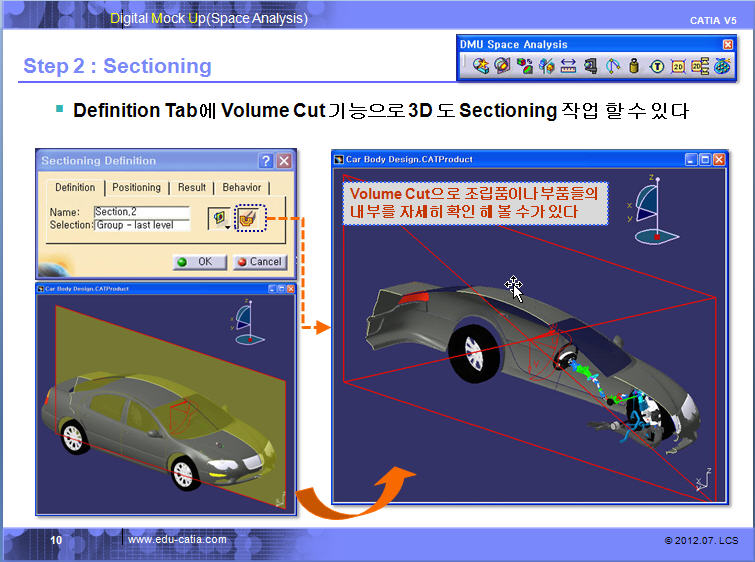The width and height of the screenshot is (755, 562).
Task: Click the Selection field showing Group - last level
Action: point(141,225)
